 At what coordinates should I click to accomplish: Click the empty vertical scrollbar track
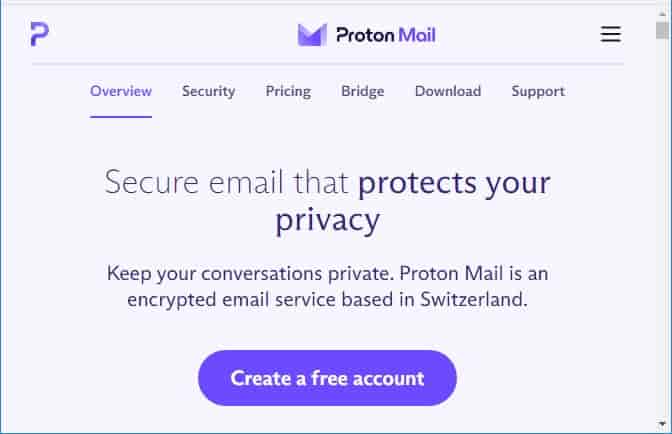point(663,227)
